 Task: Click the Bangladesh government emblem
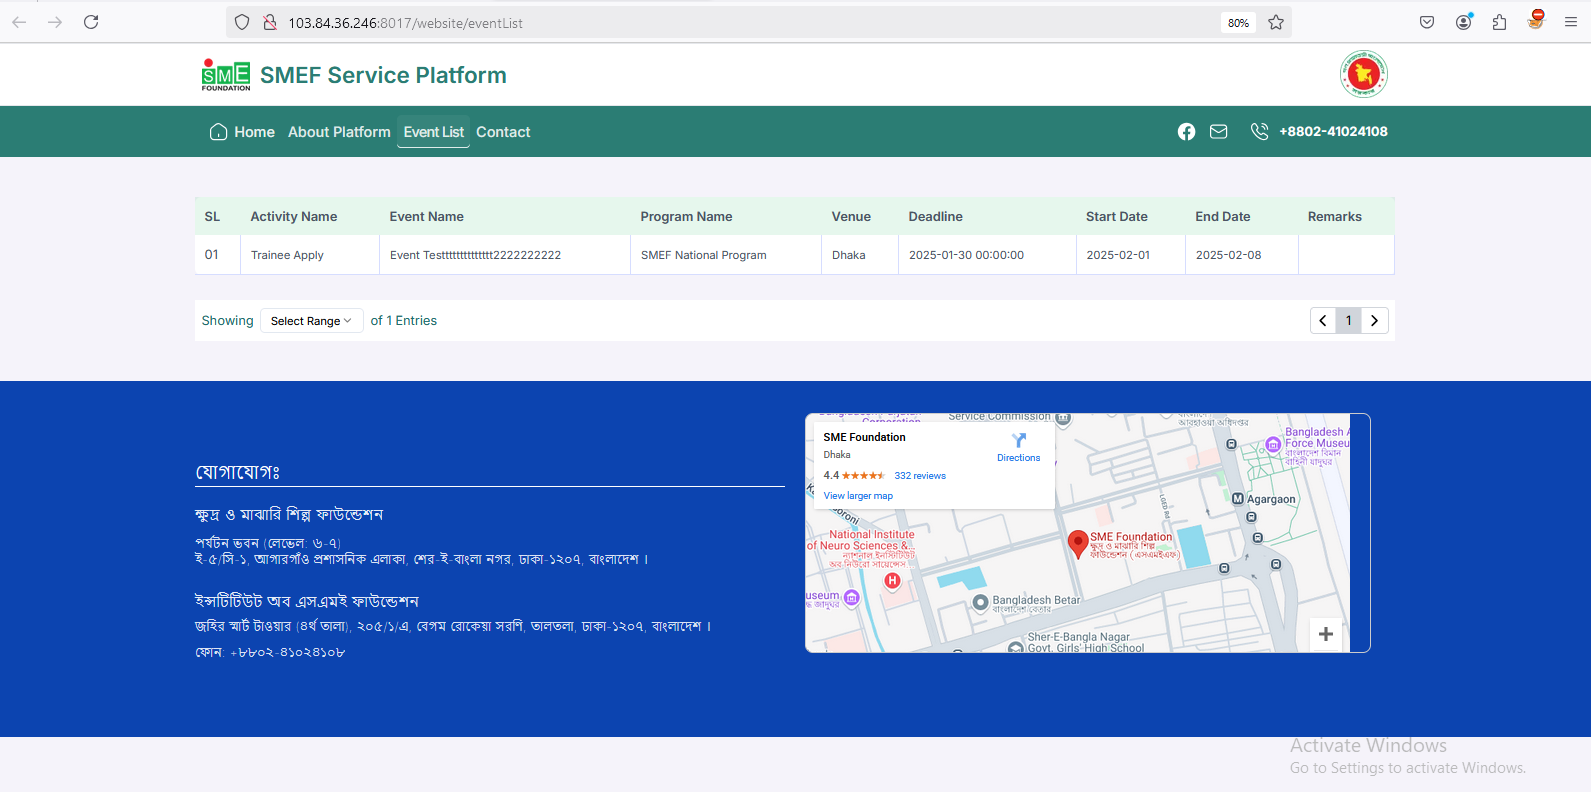tap(1364, 74)
